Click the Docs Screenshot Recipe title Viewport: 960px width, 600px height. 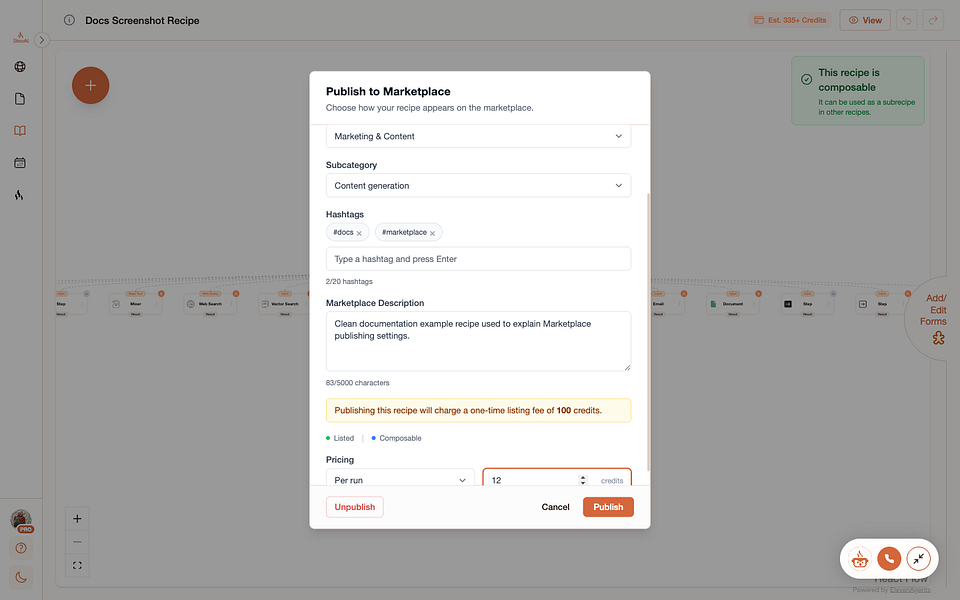coord(142,20)
